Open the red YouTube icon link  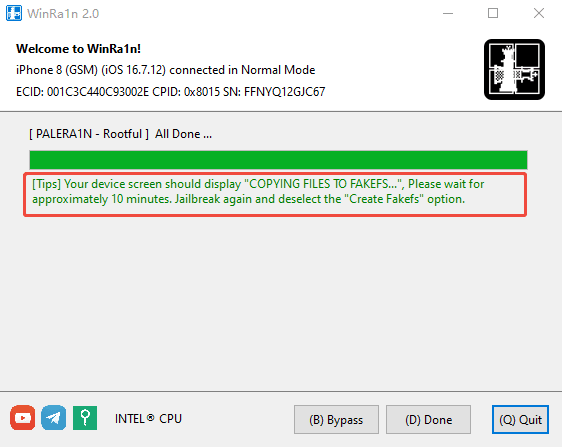pos(23,418)
